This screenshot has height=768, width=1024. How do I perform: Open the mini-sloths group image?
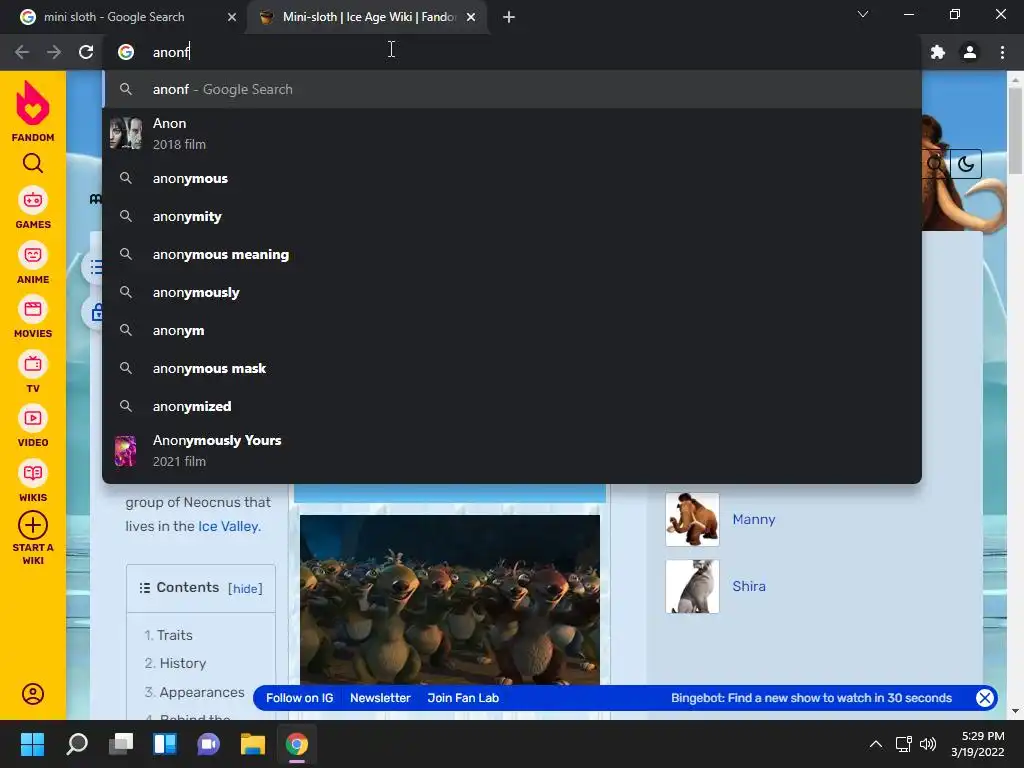(450, 600)
